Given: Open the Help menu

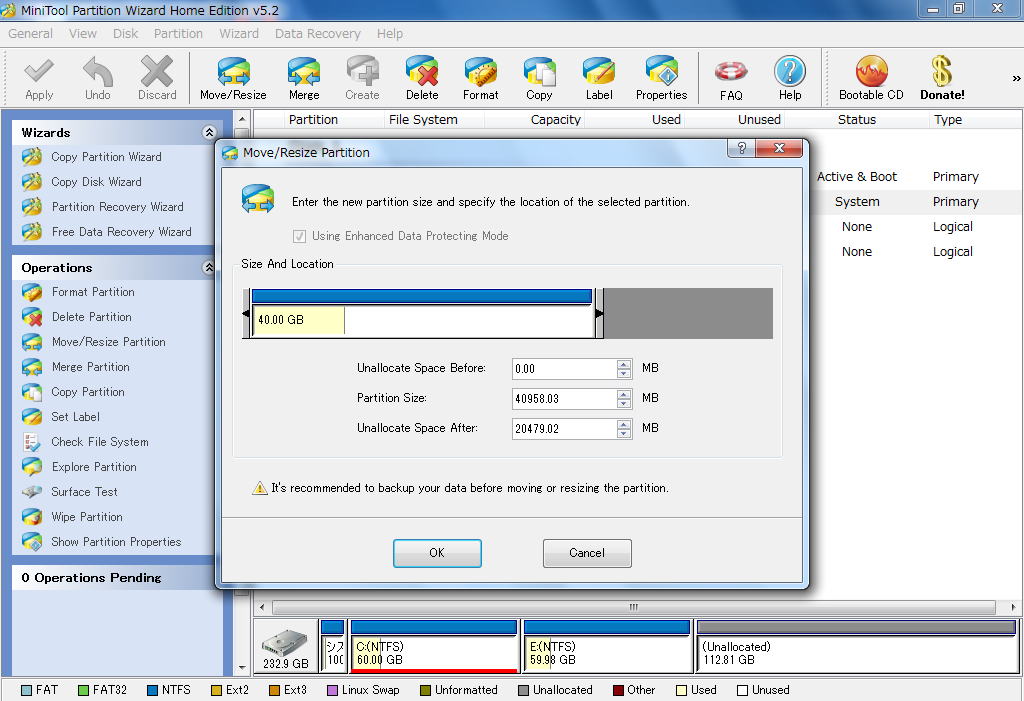Looking at the screenshot, I should 390,33.
